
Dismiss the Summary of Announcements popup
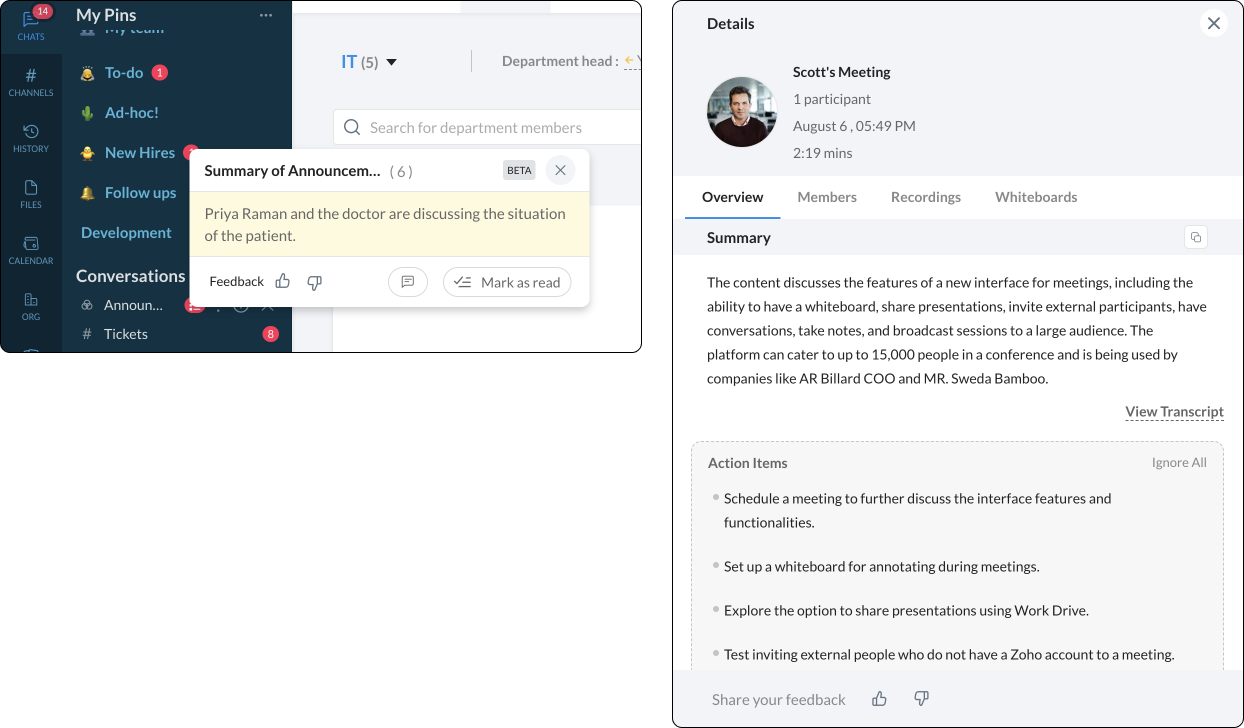tap(560, 170)
